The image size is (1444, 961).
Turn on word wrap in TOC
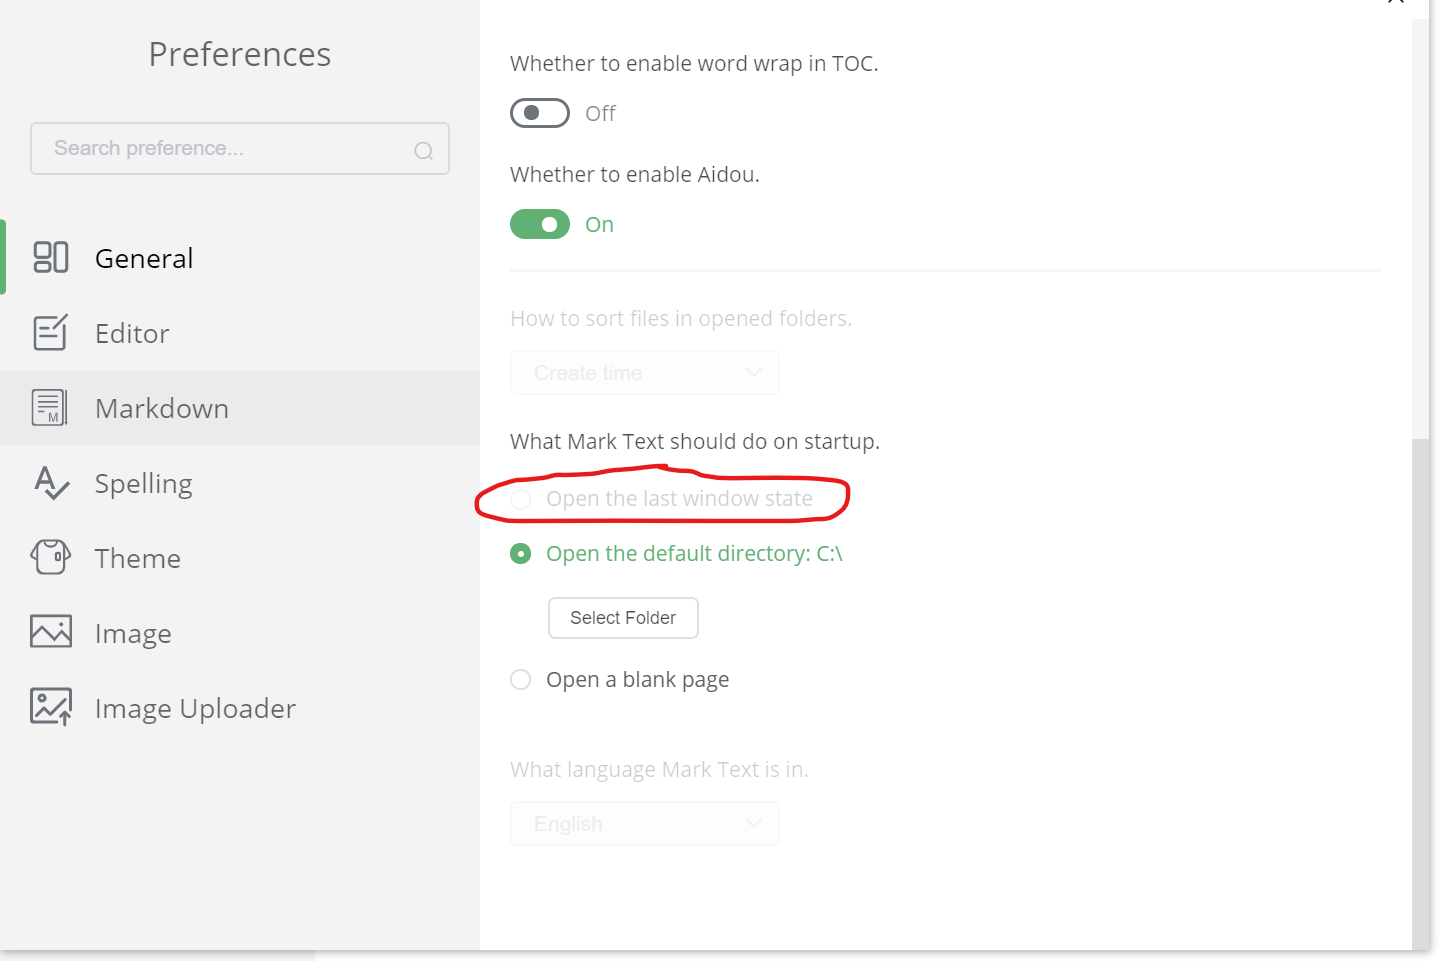coord(540,113)
